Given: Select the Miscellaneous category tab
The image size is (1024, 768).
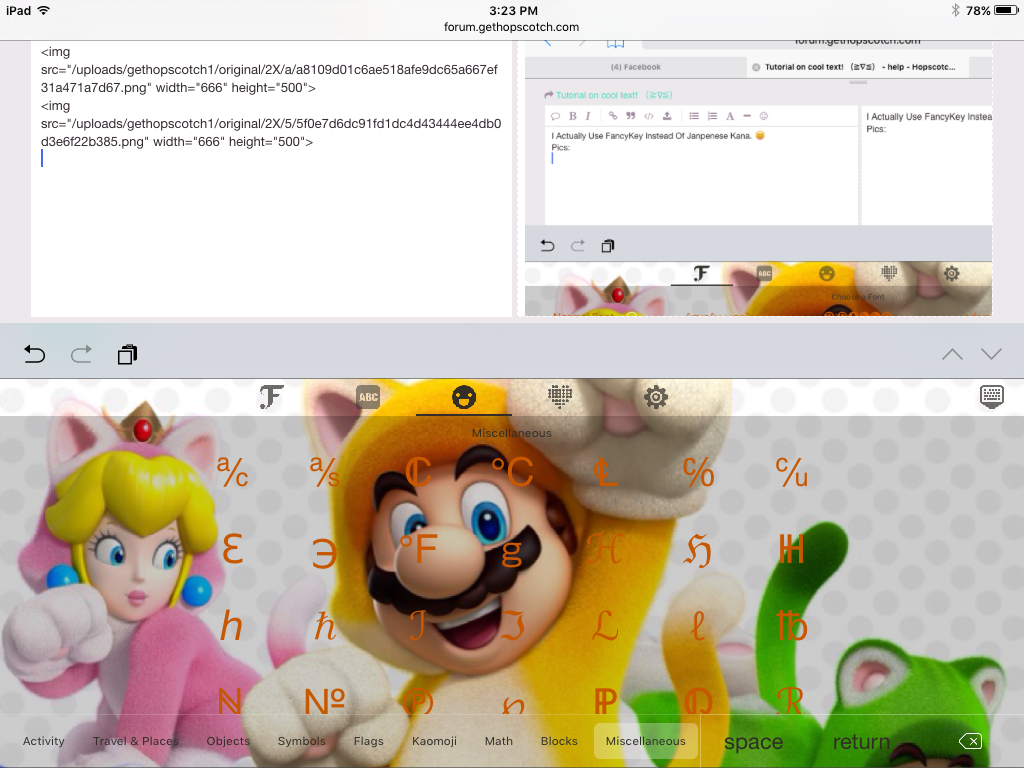Looking at the screenshot, I should coord(646,741).
